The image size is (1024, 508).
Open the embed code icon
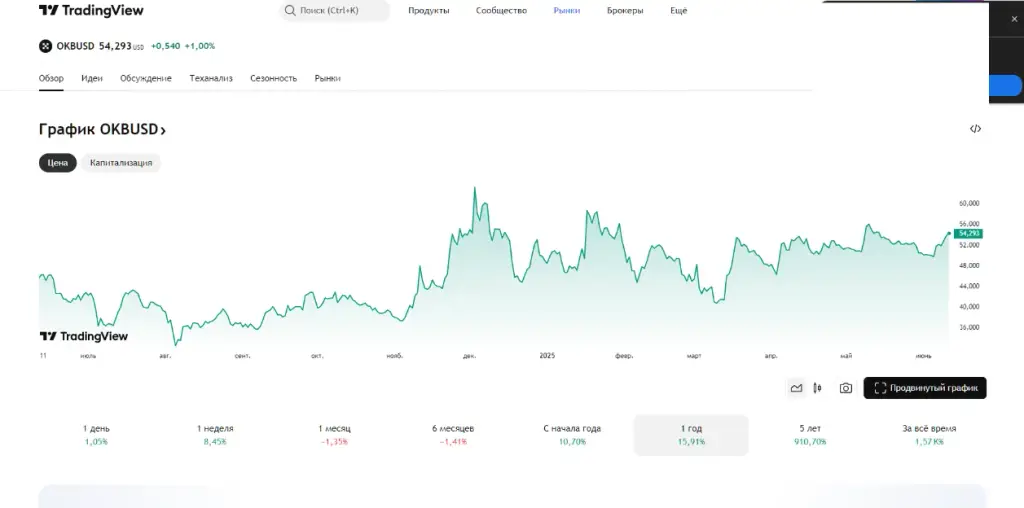[x=975, y=129]
